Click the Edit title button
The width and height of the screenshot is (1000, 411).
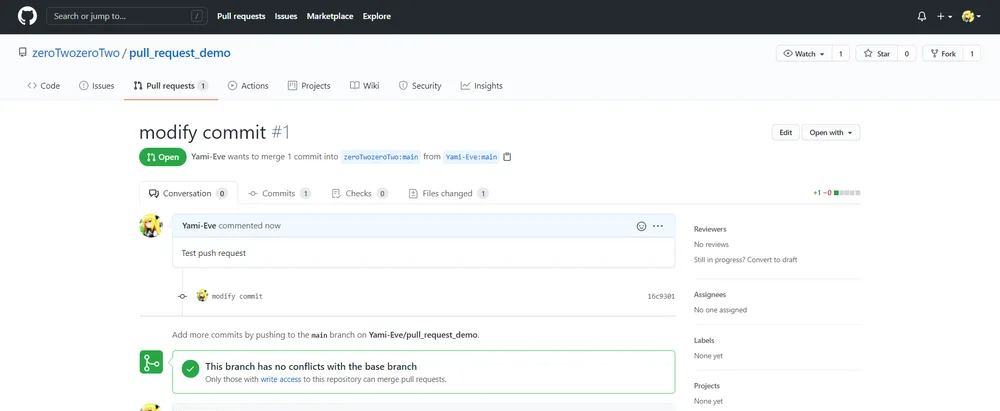click(x=785, y=133)
